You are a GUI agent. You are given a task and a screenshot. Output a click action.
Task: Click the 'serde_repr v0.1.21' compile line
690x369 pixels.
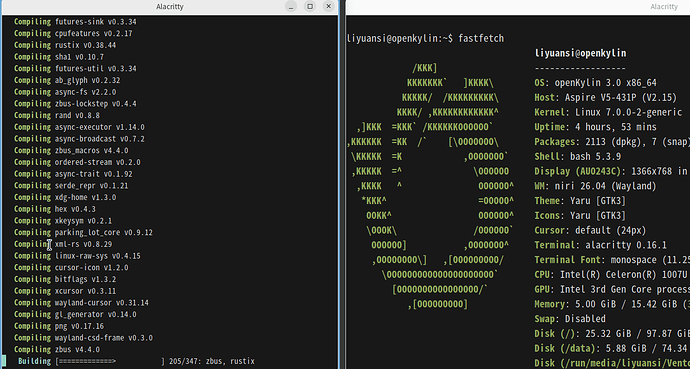click(x=71, y=186)
